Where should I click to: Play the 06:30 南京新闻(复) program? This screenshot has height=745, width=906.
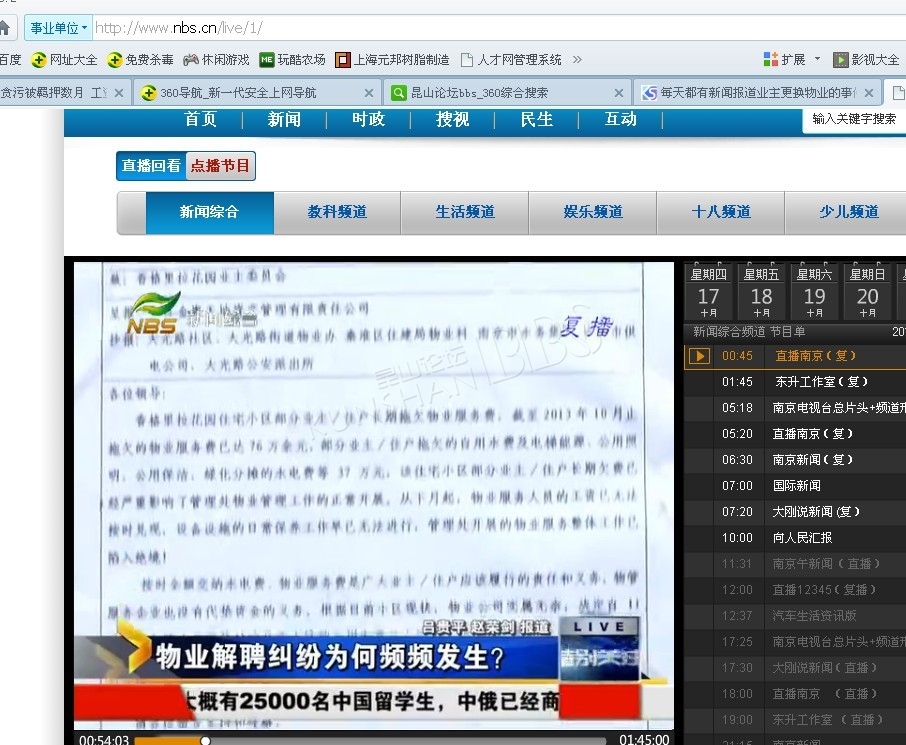[795, 460]
